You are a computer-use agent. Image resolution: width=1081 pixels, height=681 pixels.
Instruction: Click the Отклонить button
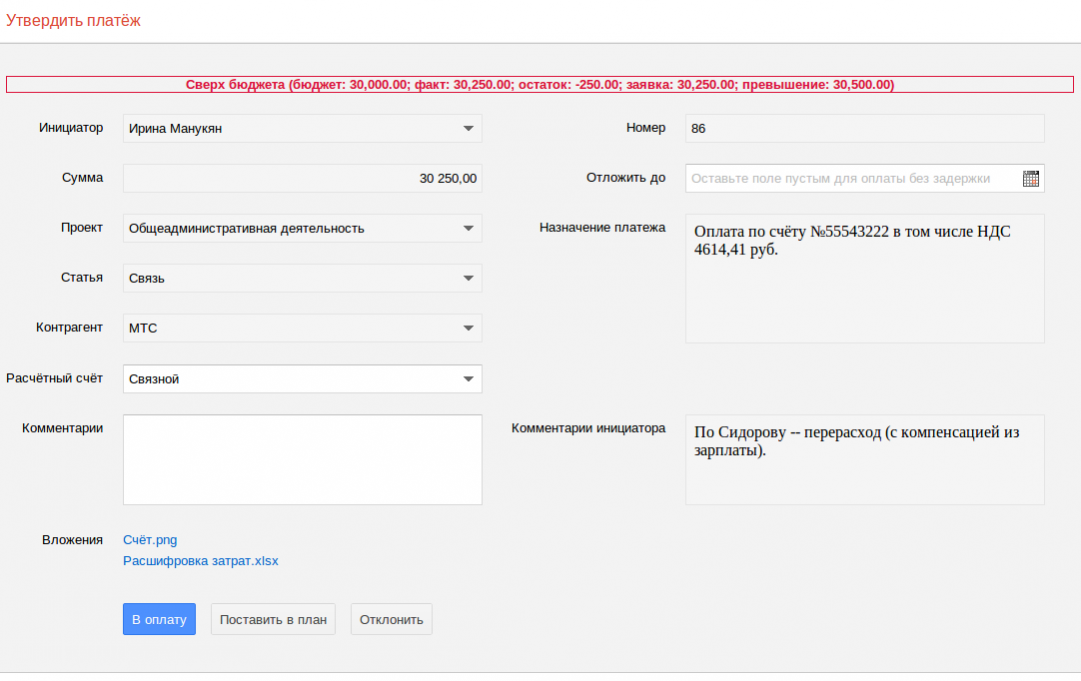pyautogui.click(x=391, y=619)
